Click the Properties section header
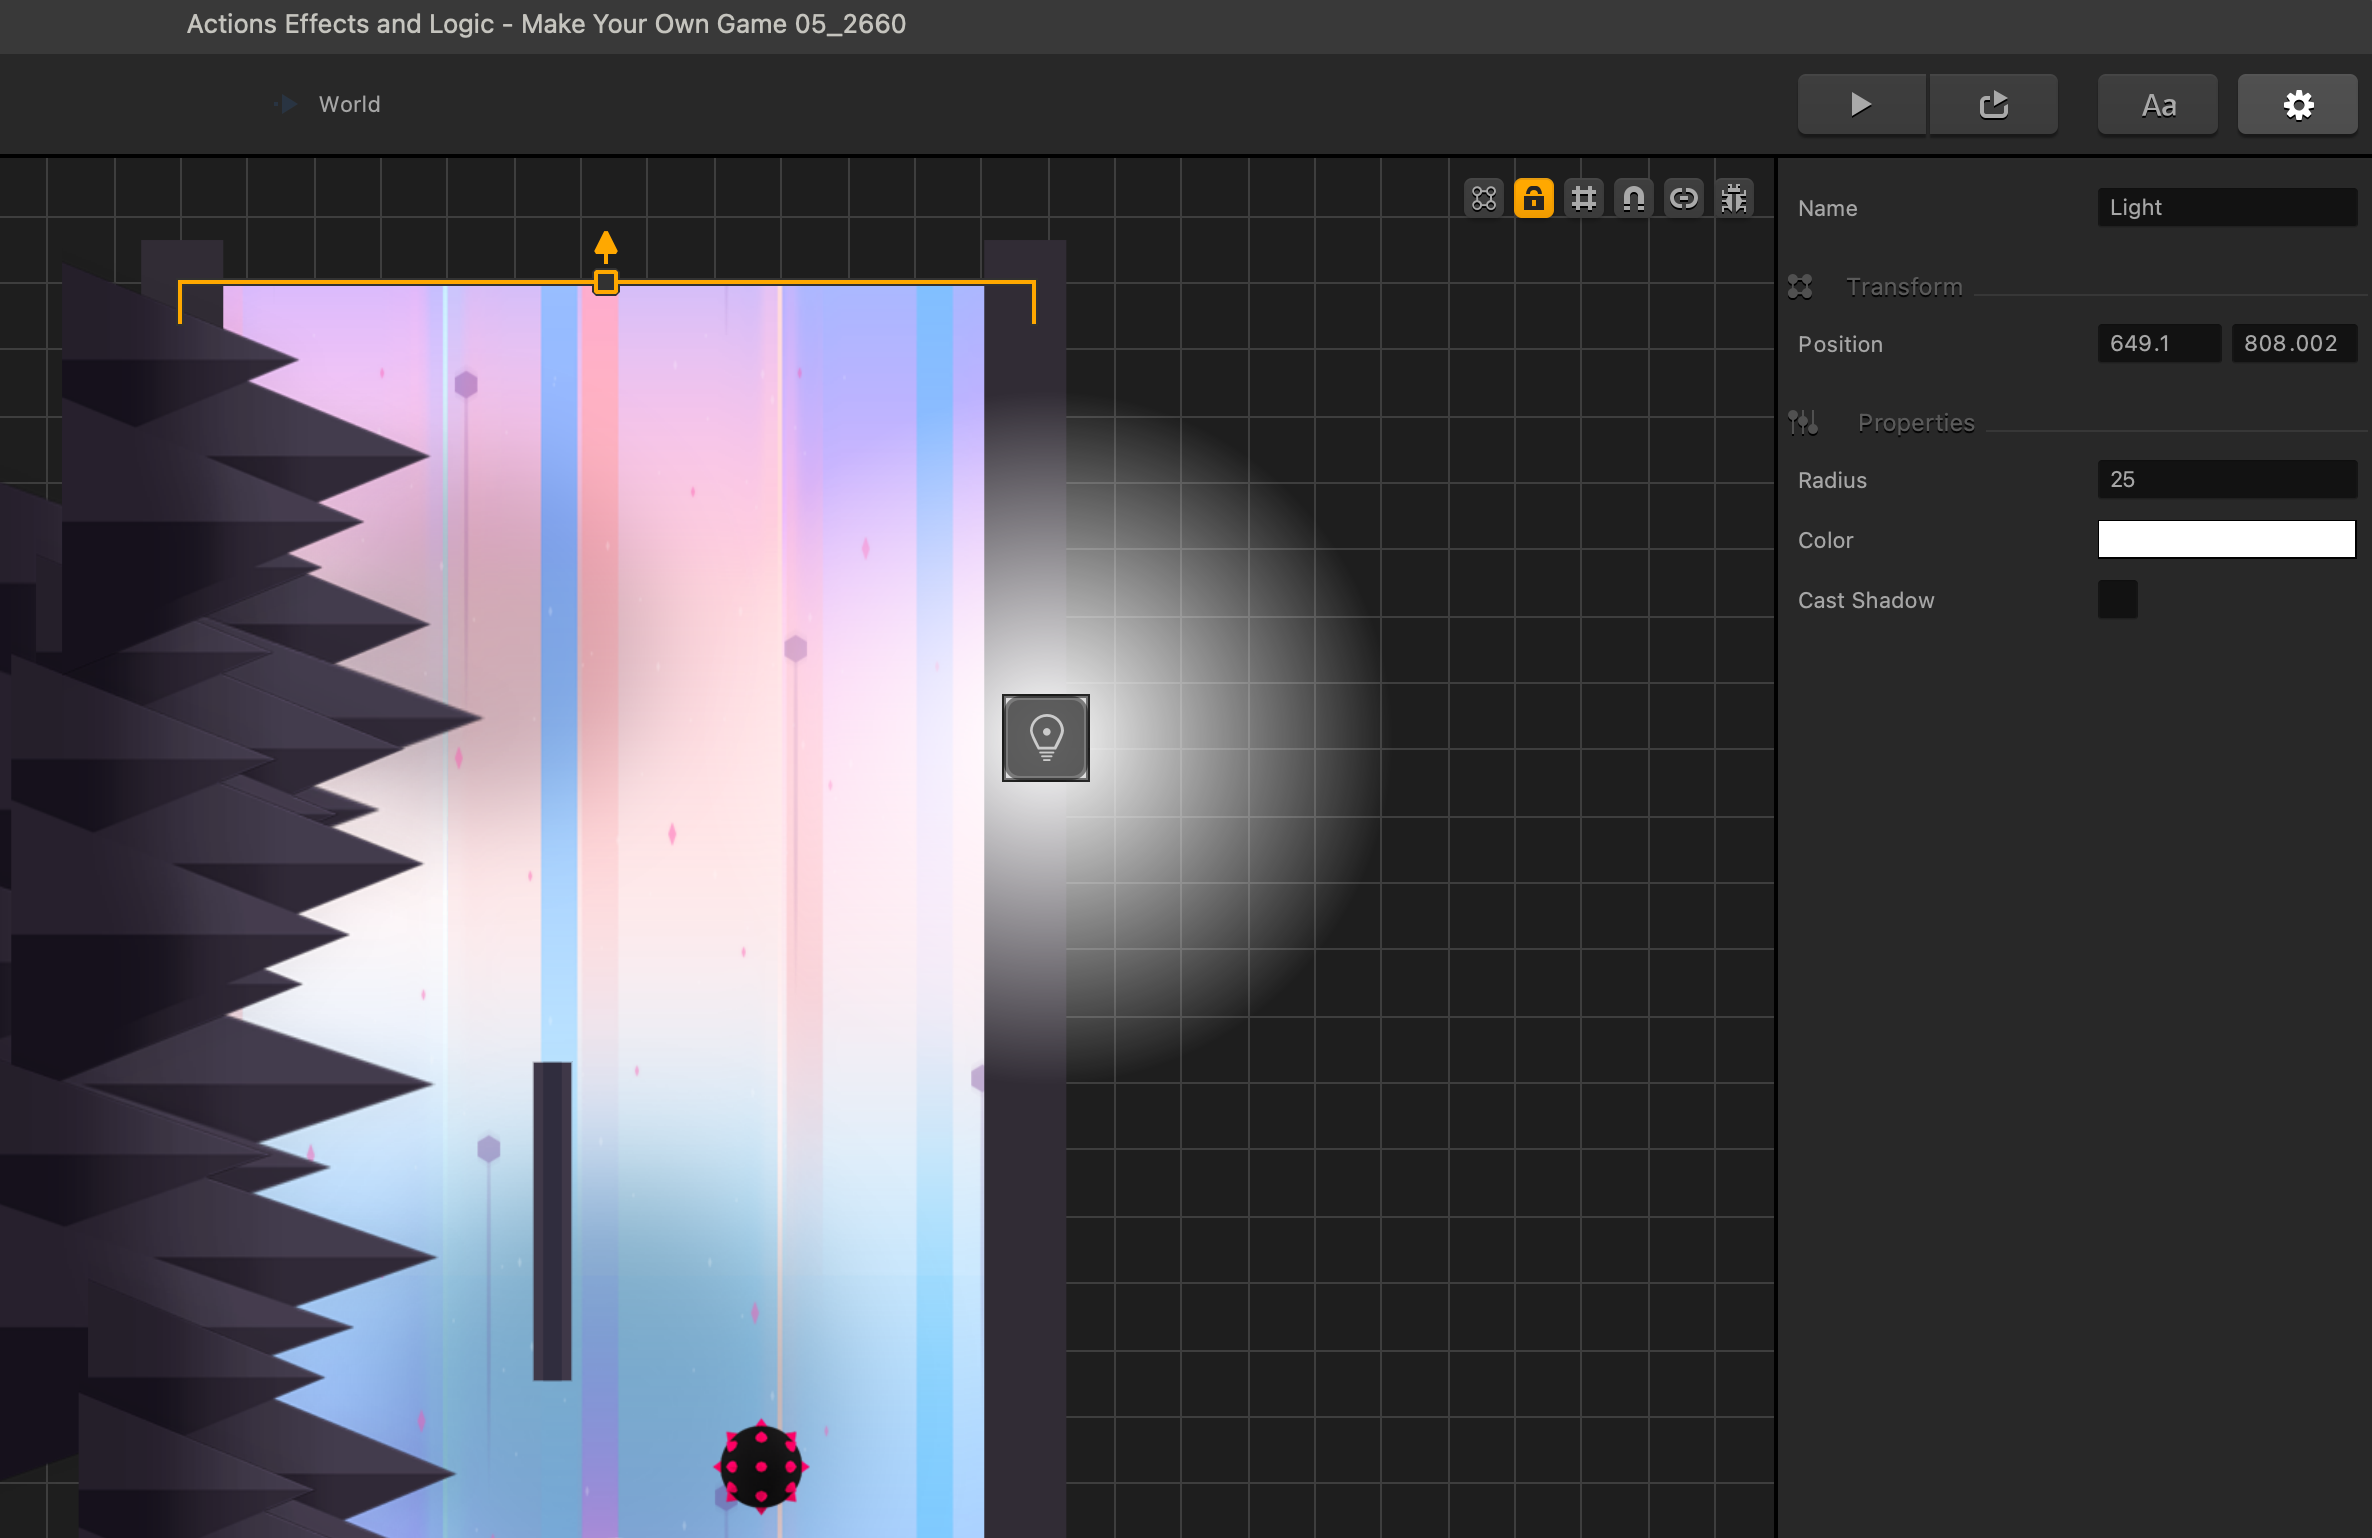The image size is (2372, 1538). click(x=1916, y=422)
